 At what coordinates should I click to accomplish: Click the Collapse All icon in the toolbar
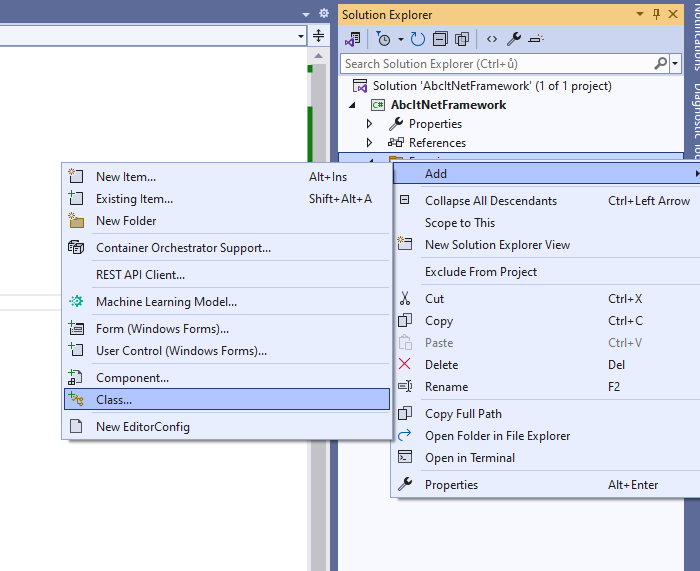point(439,39)
